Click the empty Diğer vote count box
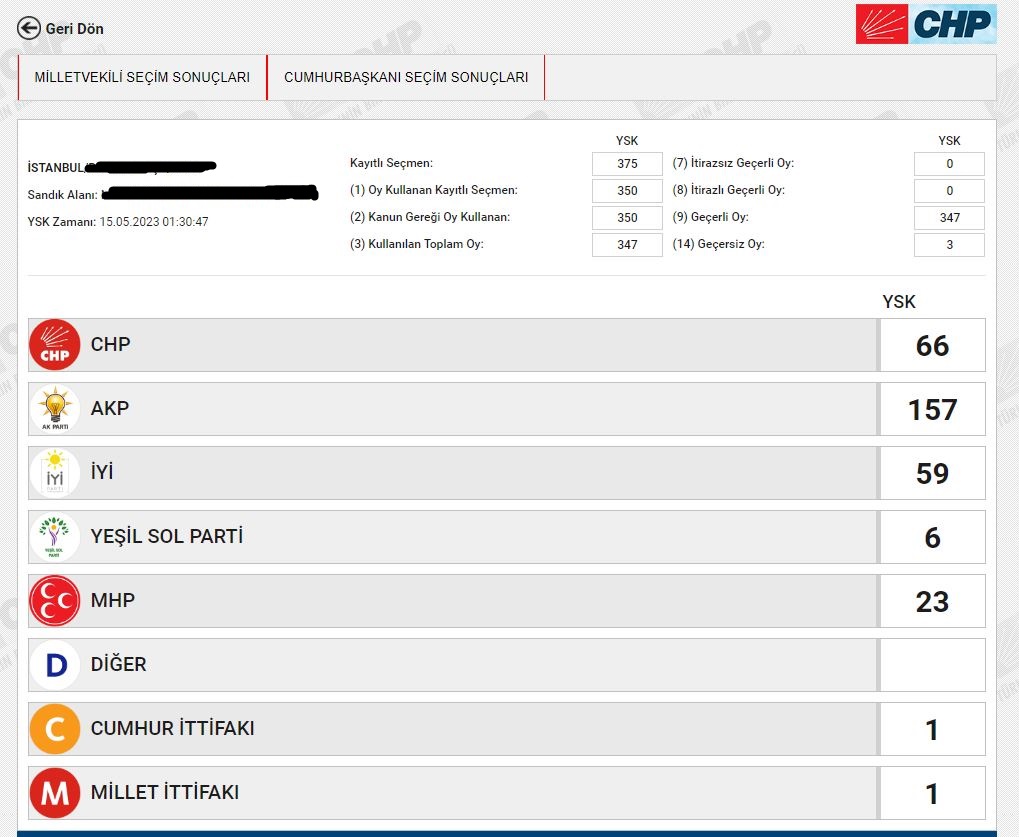The image size is (1019, 837). point(933,665)
